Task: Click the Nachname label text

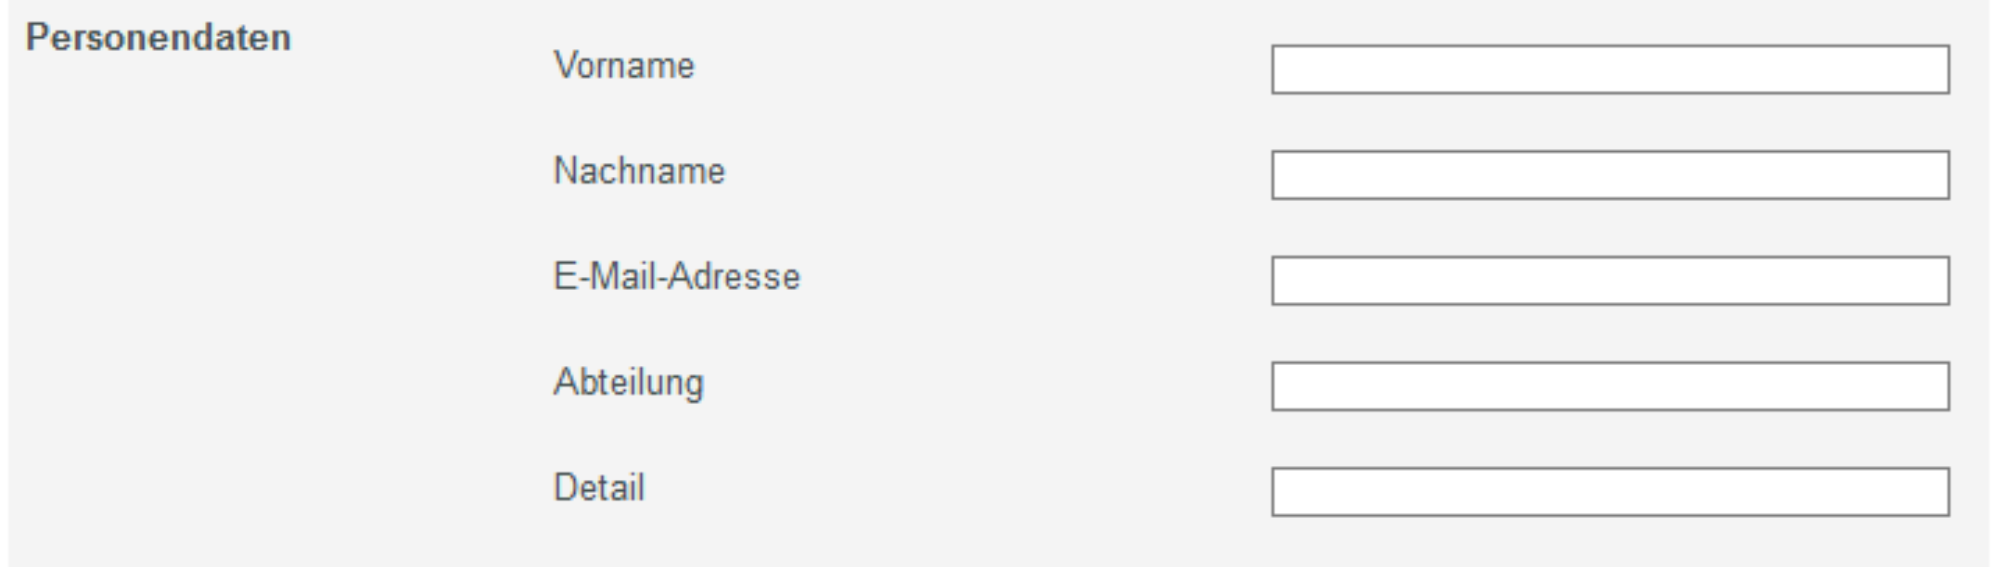Action: tap(639, 171)
